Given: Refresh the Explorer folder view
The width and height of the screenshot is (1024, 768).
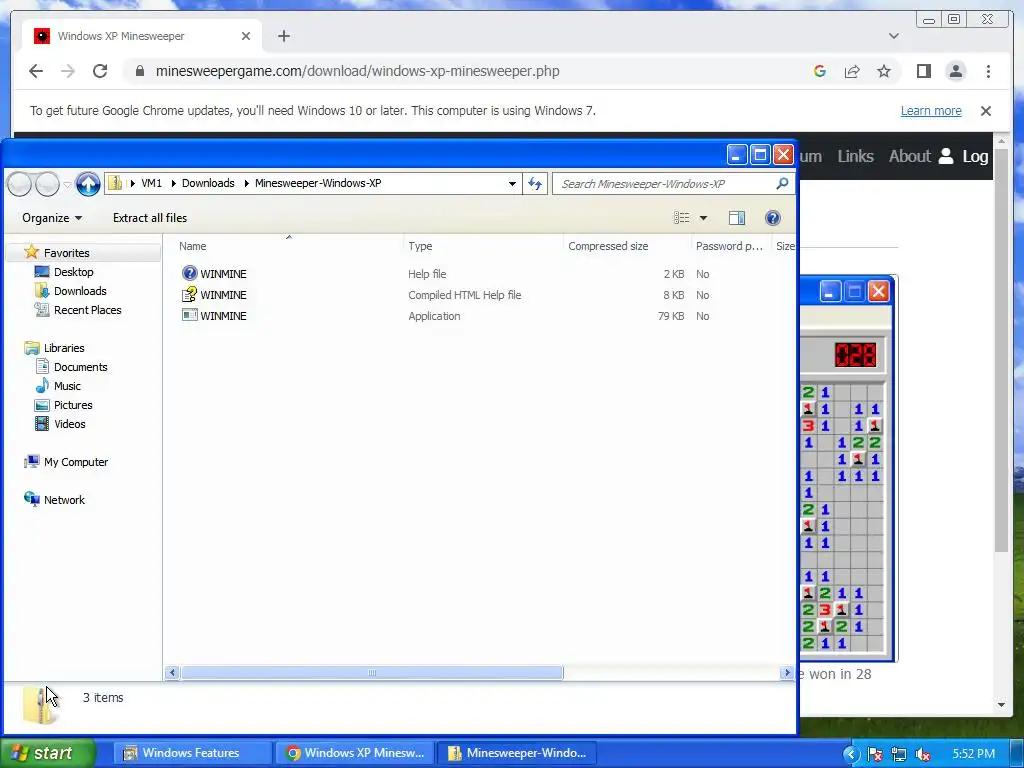Looking at the screenshot, I should (535, 184).
